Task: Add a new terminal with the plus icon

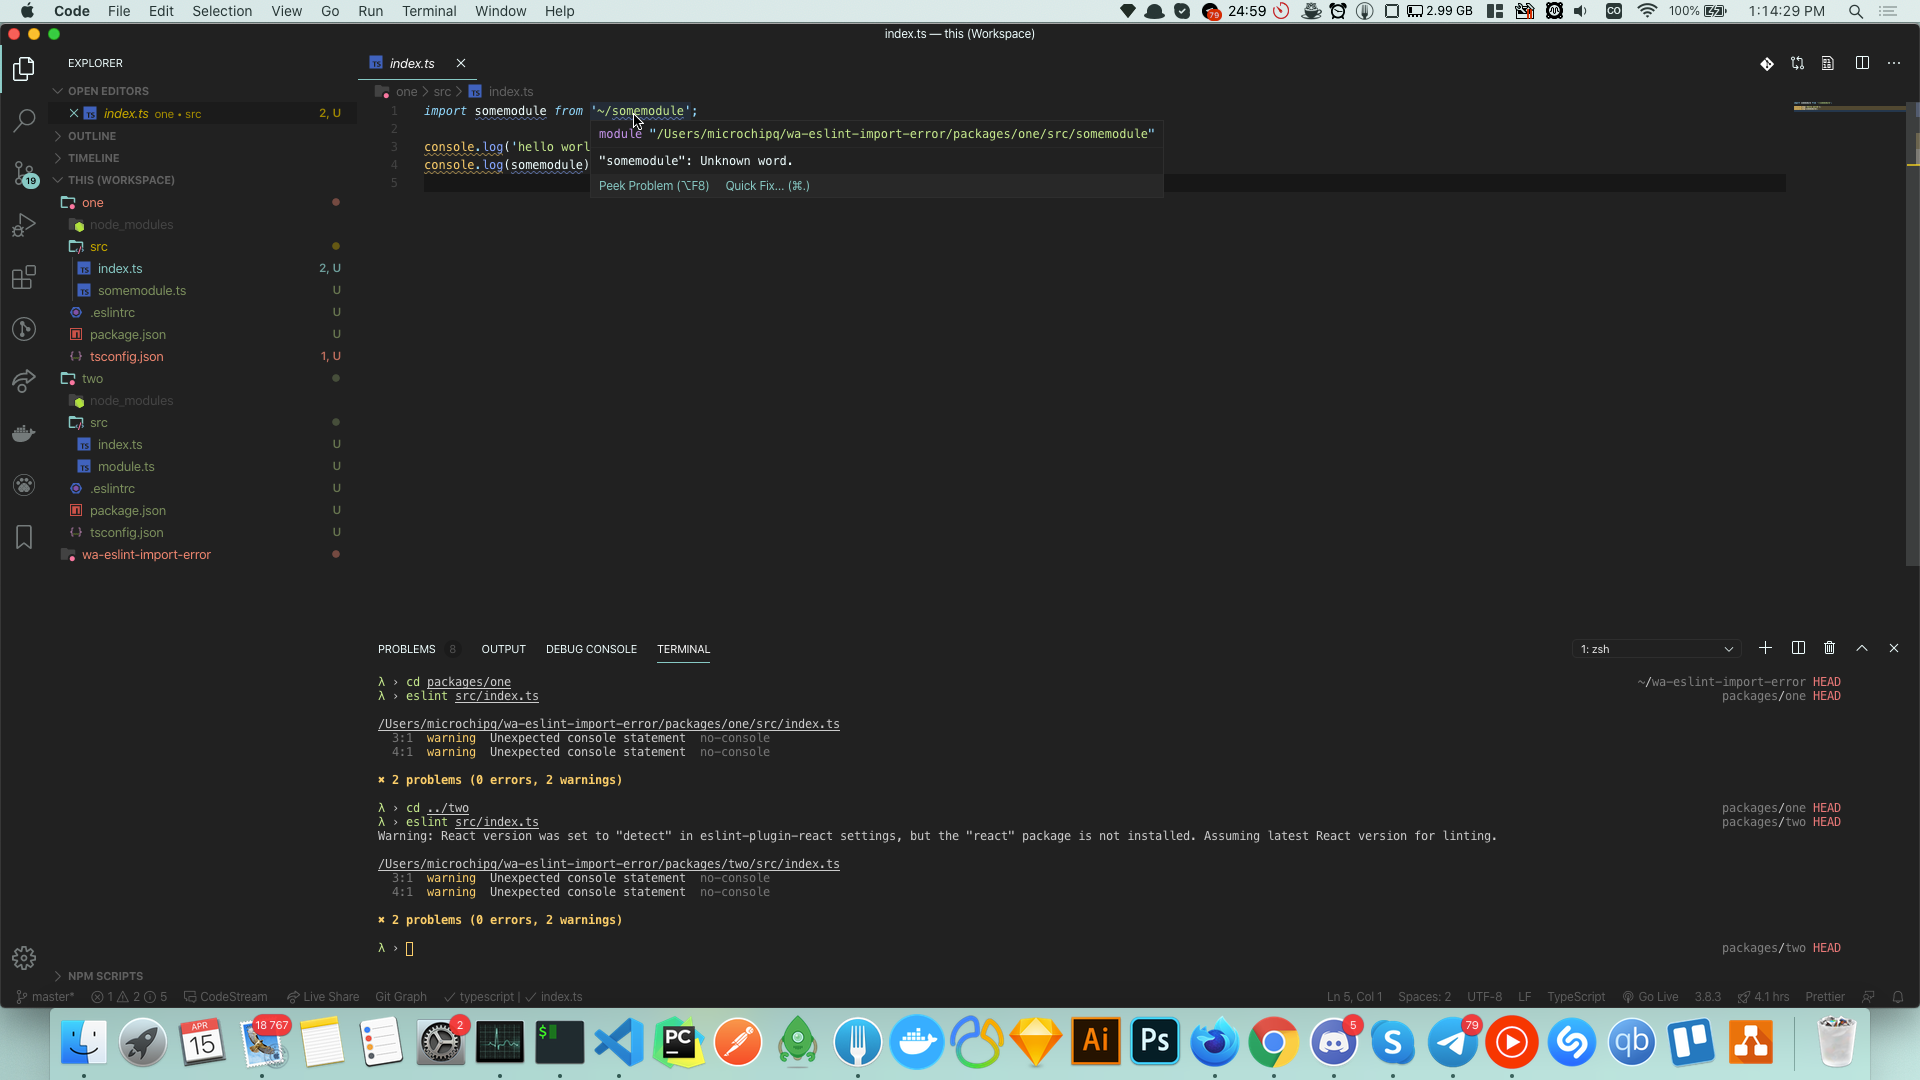Action: (x=1764, y=648)
